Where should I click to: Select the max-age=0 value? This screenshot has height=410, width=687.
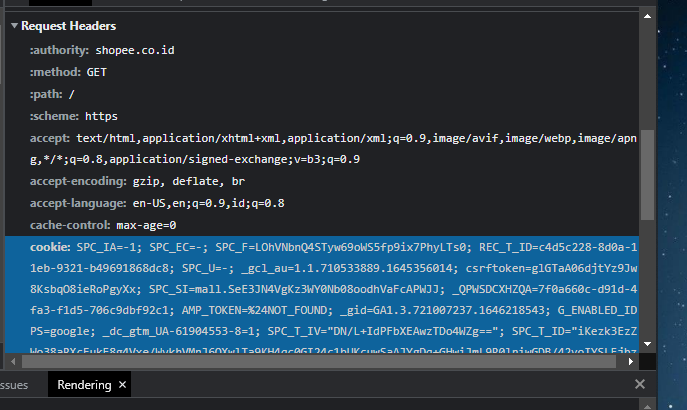146,225
